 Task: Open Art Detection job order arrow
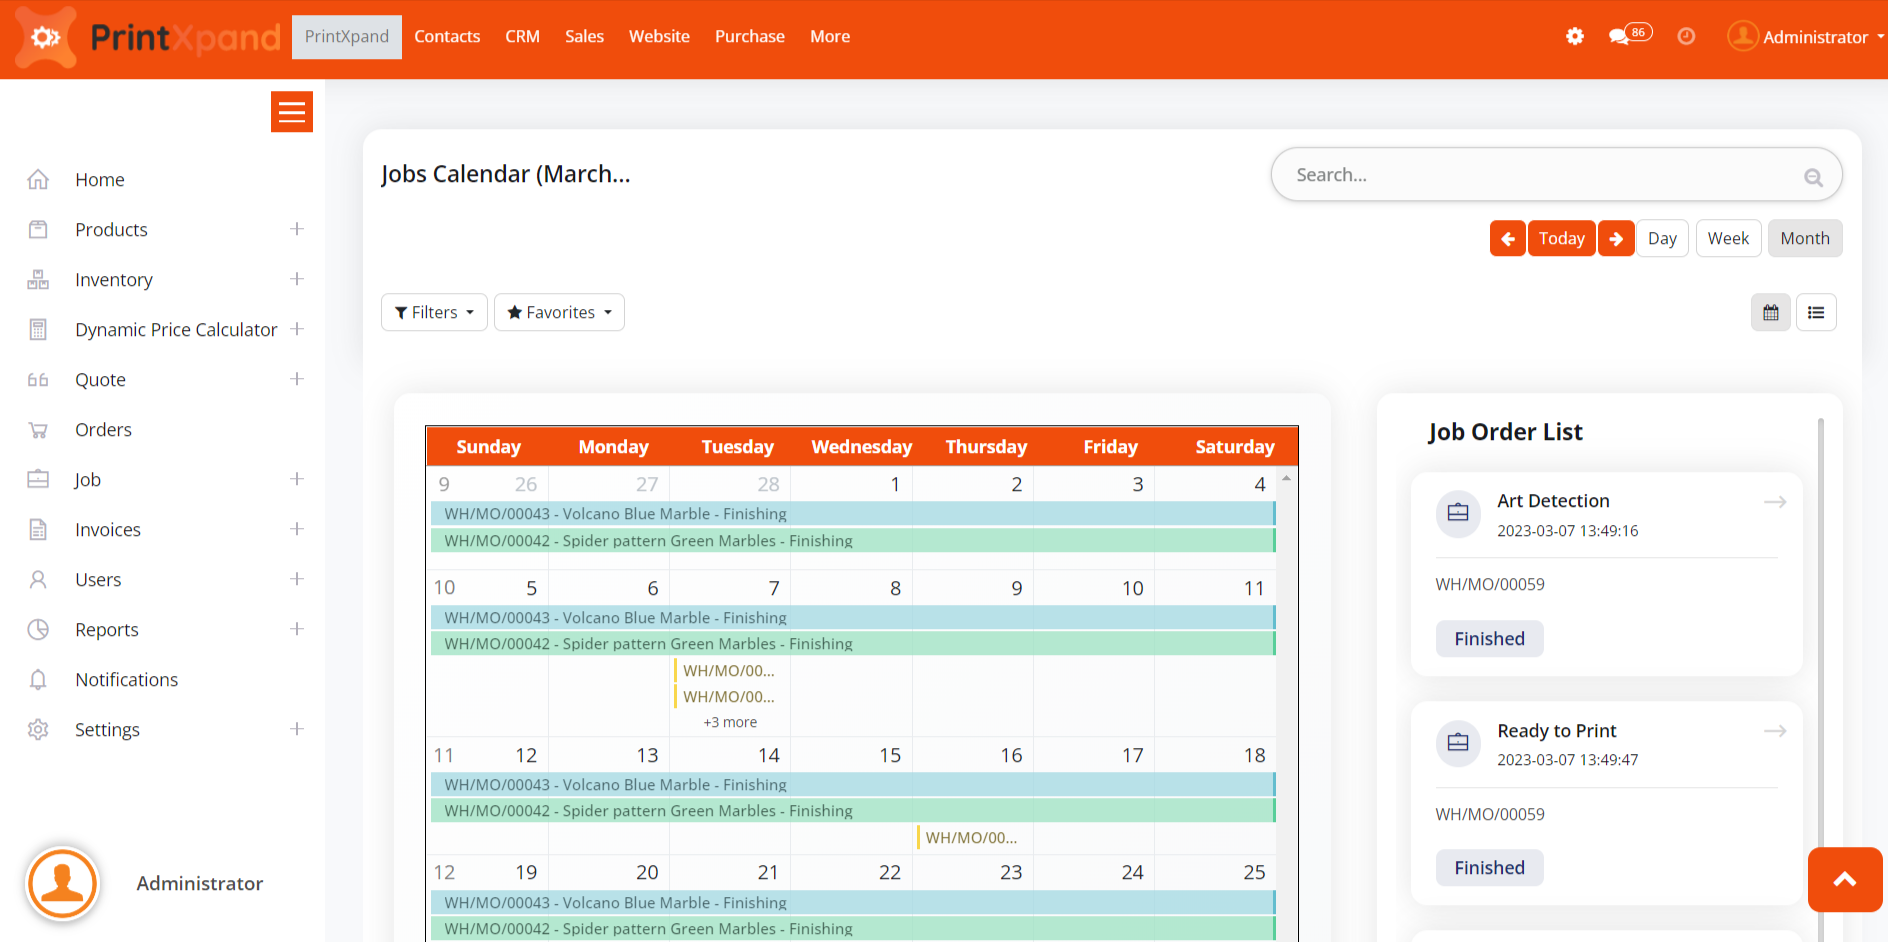pos(1774,502)
